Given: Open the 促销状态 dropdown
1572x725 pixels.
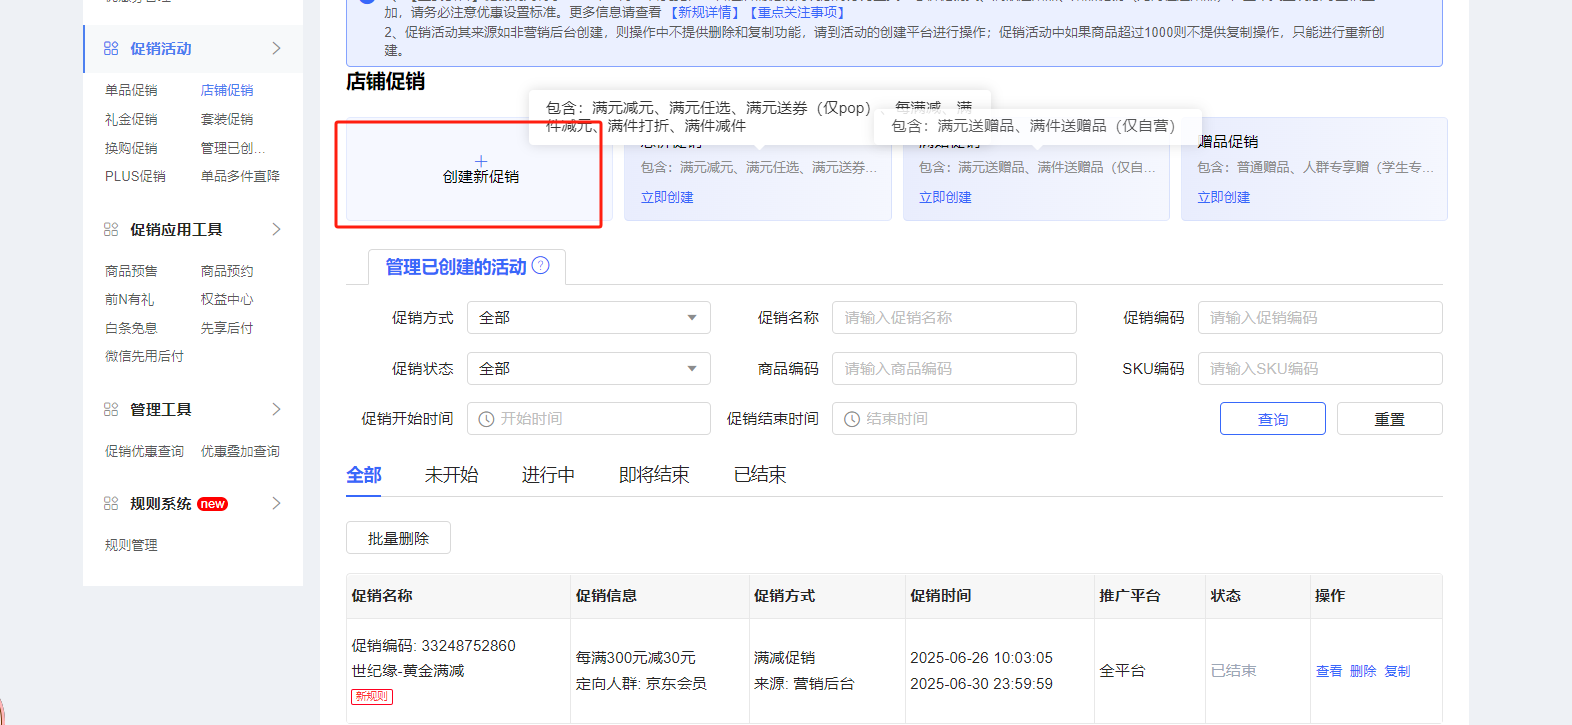Looking at the screenshot, I should [588, 369].
